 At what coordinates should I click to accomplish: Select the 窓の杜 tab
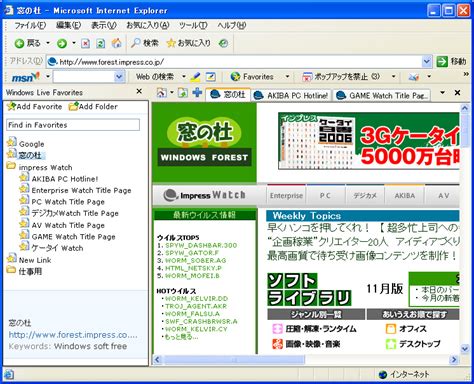click(x=228, y=95)
